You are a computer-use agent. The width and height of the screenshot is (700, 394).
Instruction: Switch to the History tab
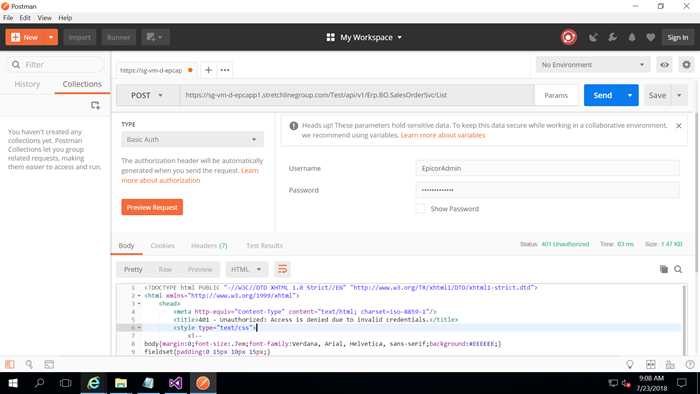[x=27, y=84]
